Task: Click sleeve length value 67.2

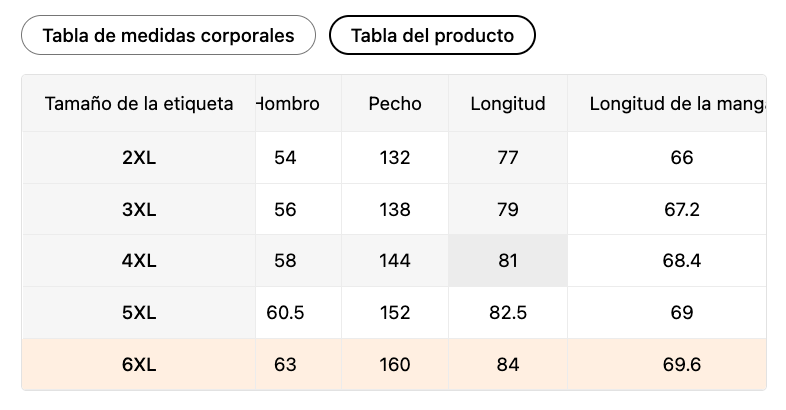Action: coord(683,209)
